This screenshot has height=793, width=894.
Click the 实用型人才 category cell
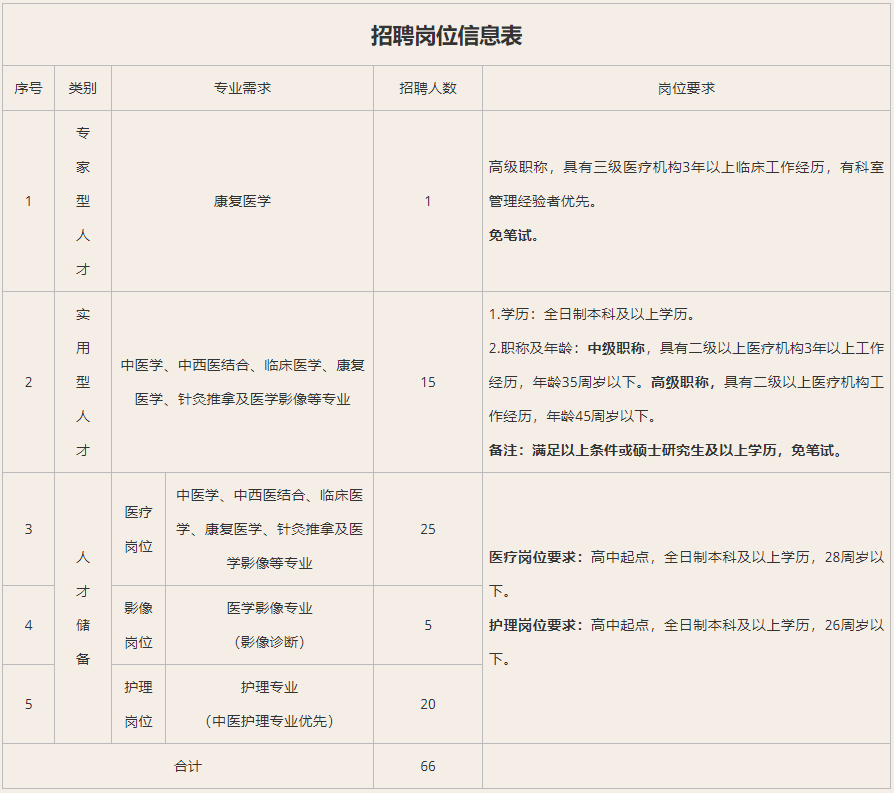pos(83,382)
